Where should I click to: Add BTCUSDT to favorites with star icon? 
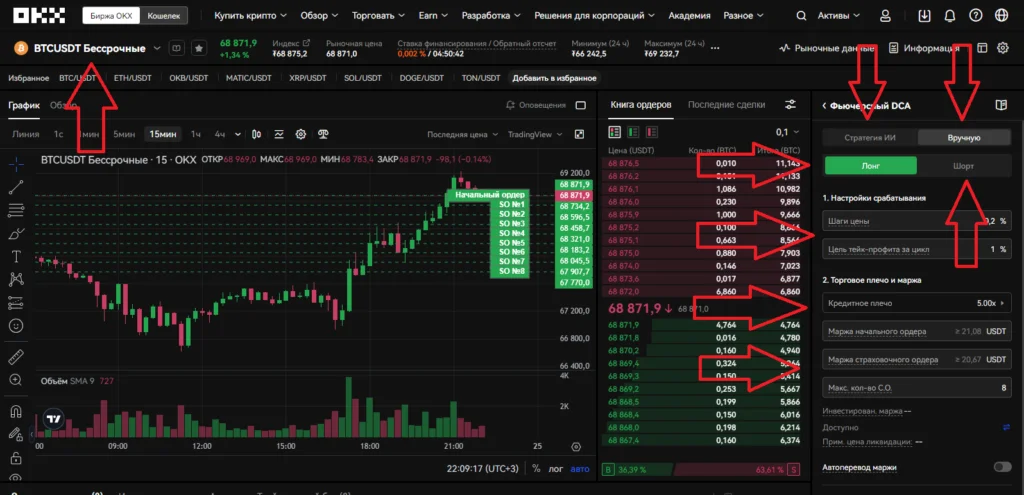(x=199, y=47)
